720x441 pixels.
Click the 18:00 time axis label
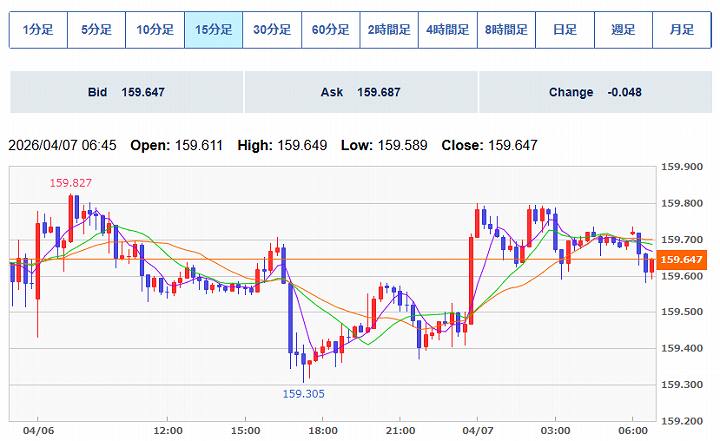pos(323,430)
